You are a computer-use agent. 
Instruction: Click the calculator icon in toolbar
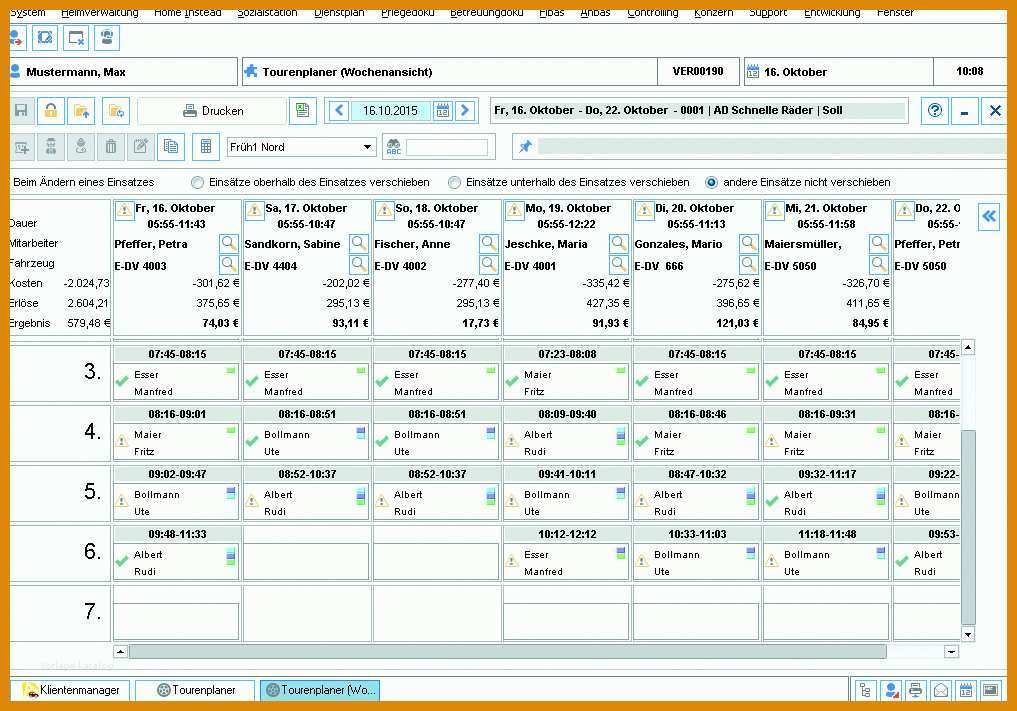206,147
